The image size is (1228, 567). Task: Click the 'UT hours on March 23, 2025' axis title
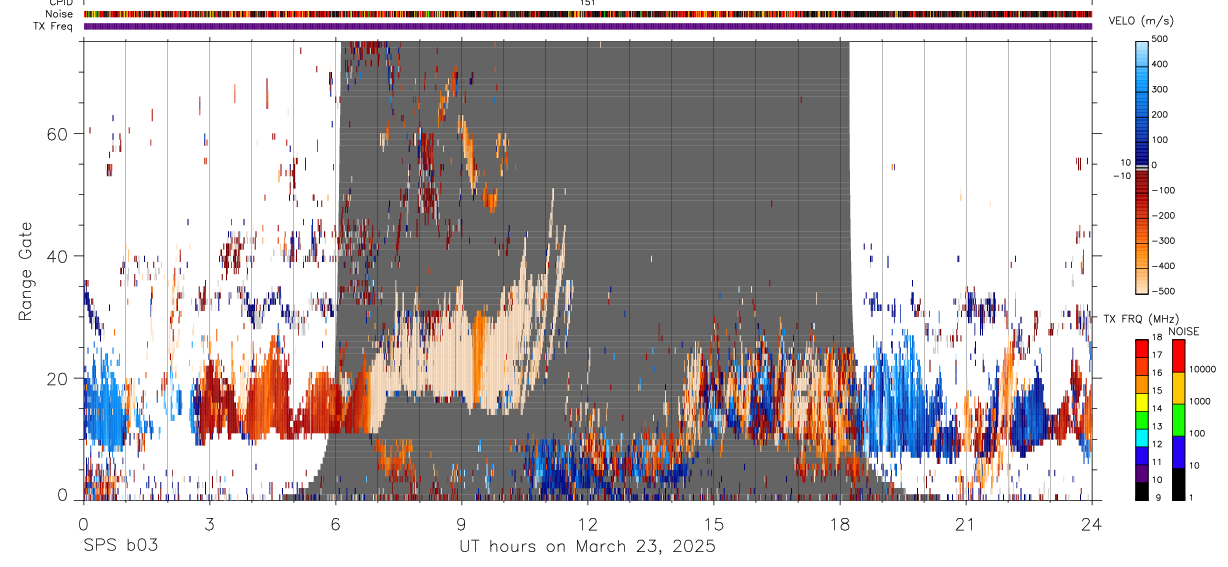587,546
